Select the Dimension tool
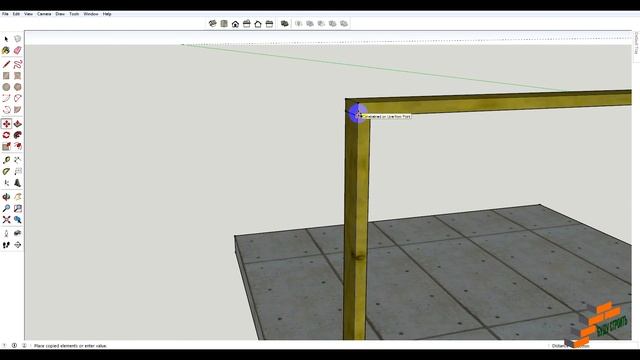 click(18, 160)
